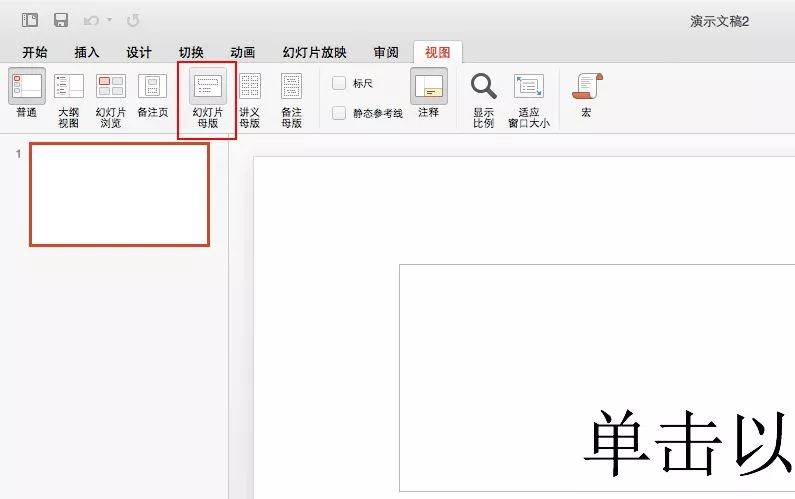Select slide 1 thumbnail in the panel
The image size is (795, 499).
tap(119, 194)
